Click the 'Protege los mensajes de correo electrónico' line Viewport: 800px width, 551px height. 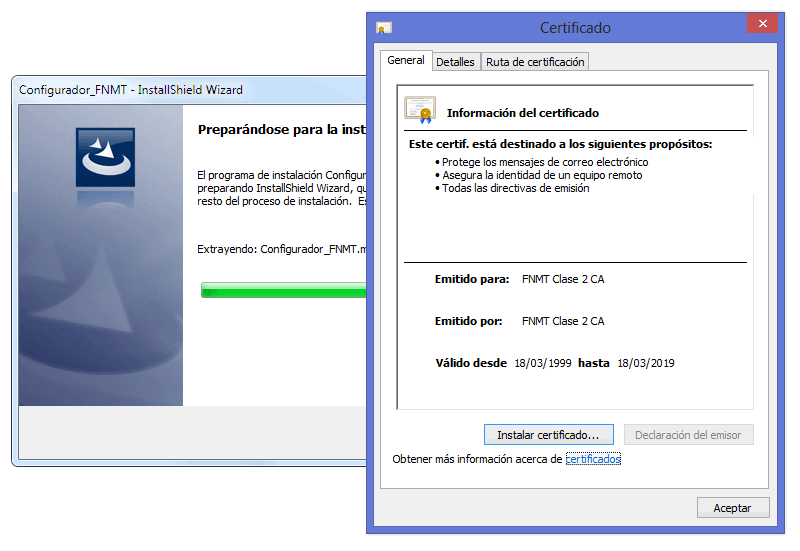coord(545,162)
